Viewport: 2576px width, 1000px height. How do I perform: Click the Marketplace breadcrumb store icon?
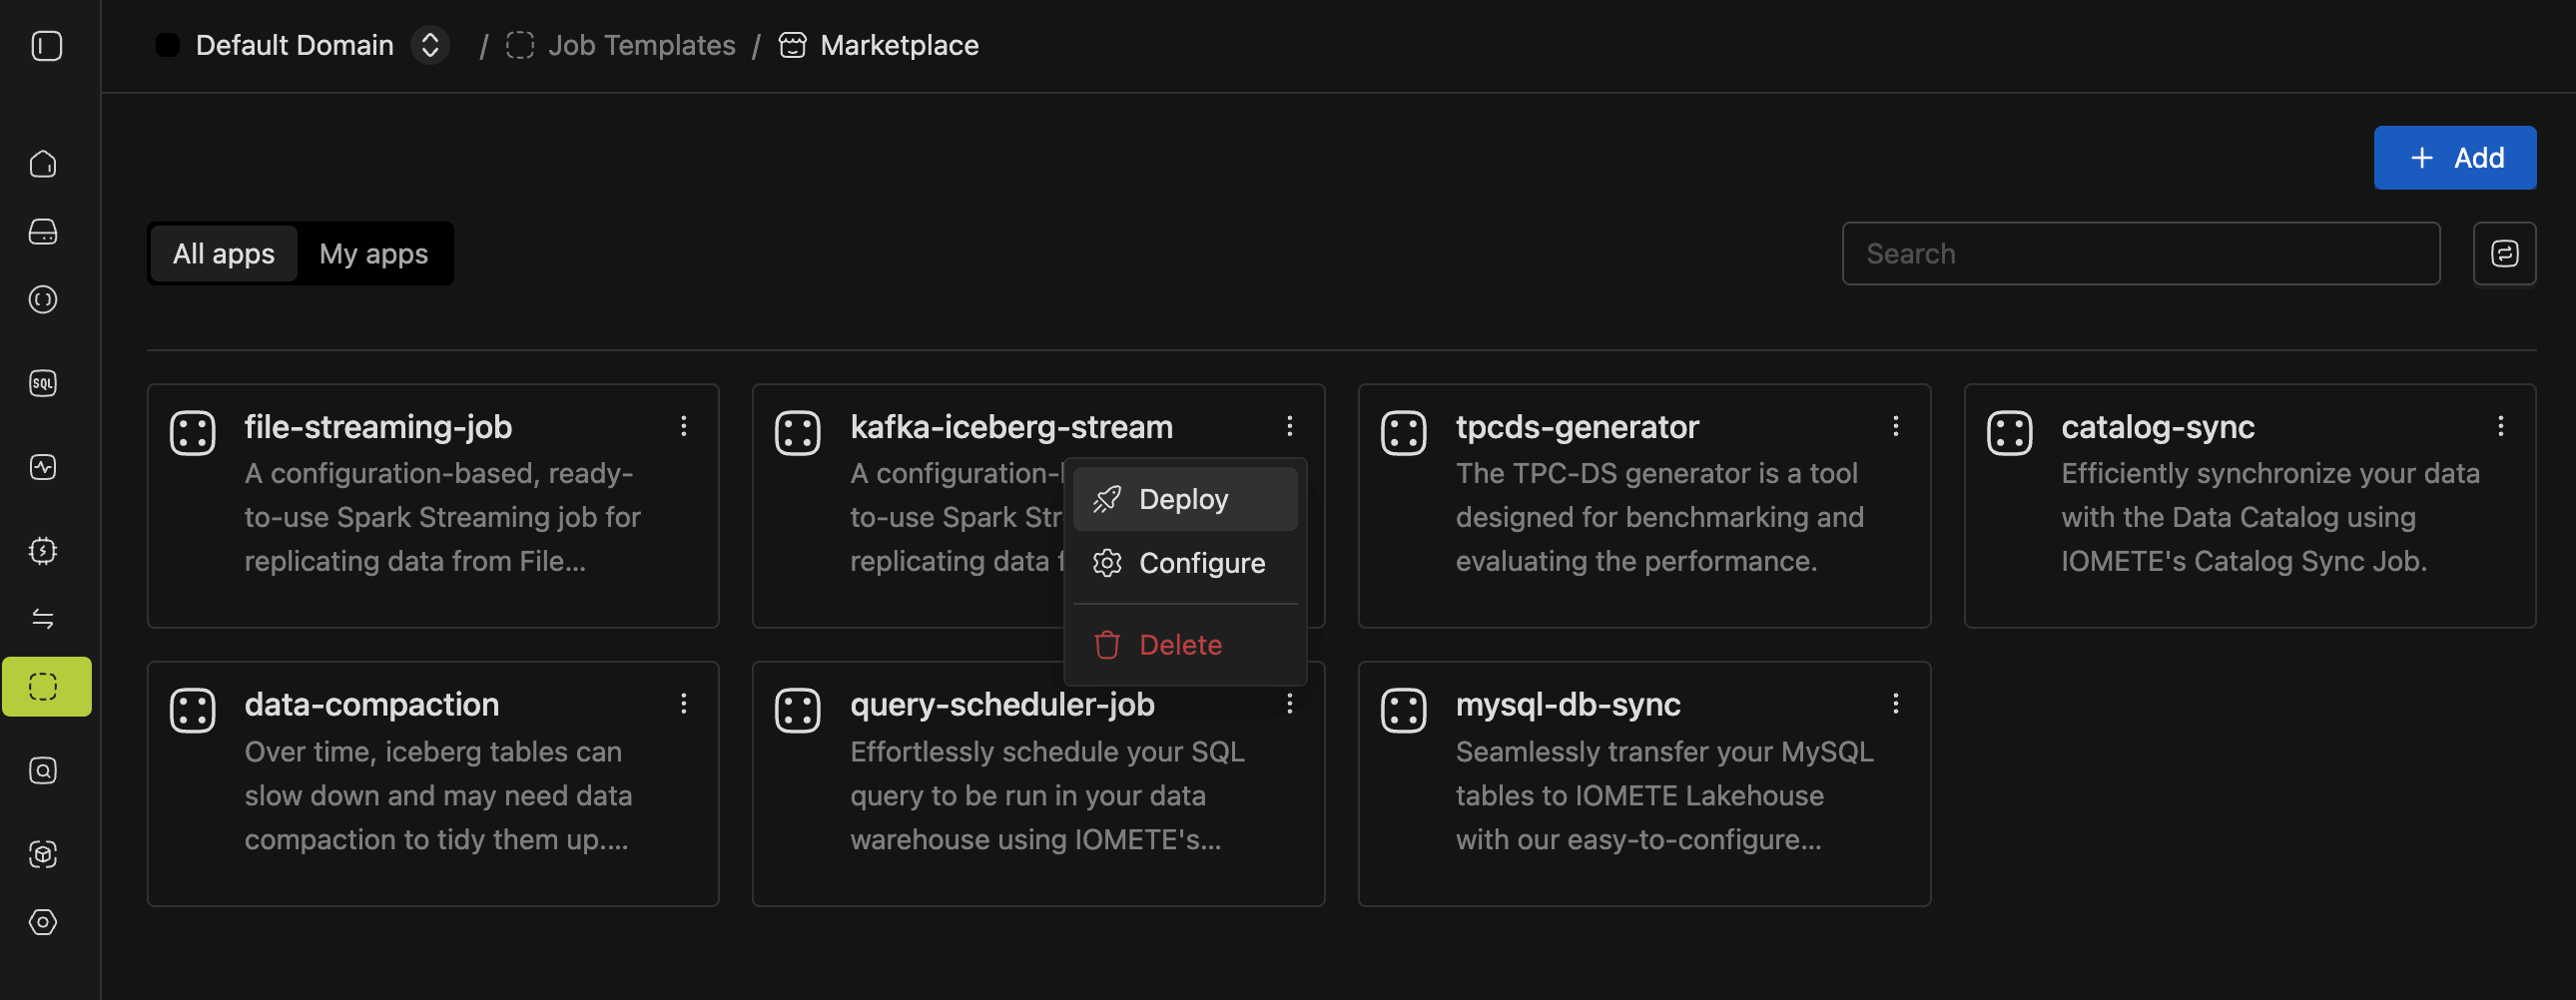tap(792, 46)
